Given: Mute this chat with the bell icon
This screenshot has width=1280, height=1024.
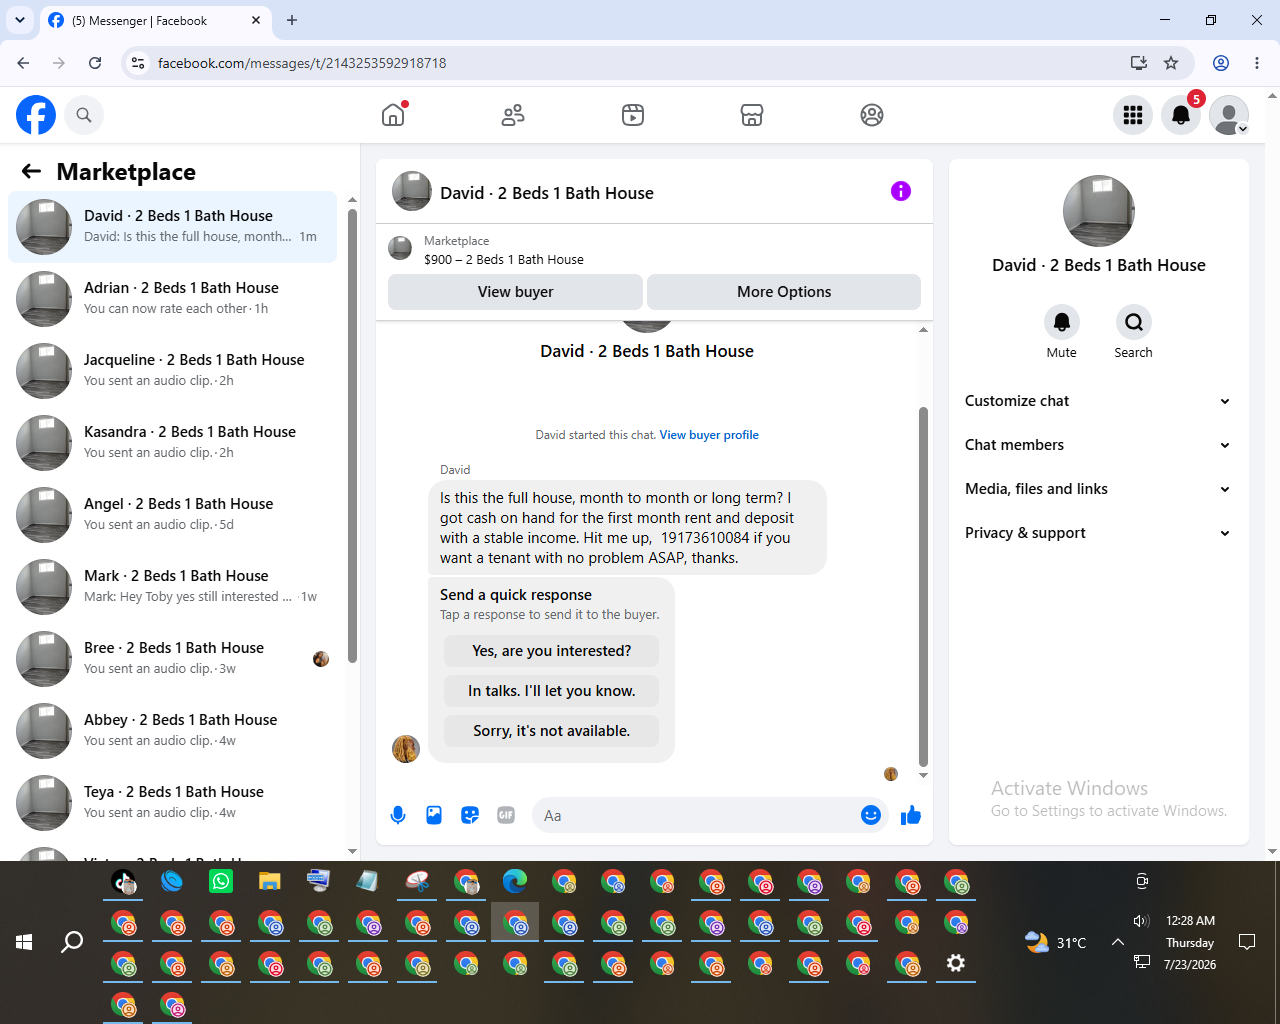Looking at the screenshot, I should tap(1062, 322).
